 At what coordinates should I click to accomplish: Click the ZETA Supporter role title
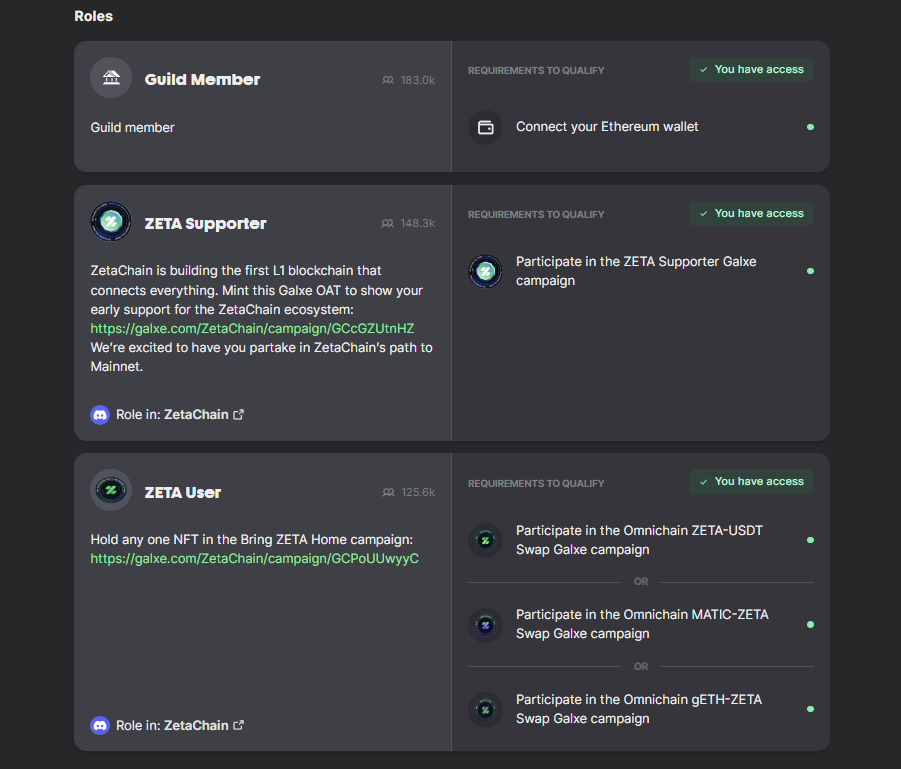point(205,224)
